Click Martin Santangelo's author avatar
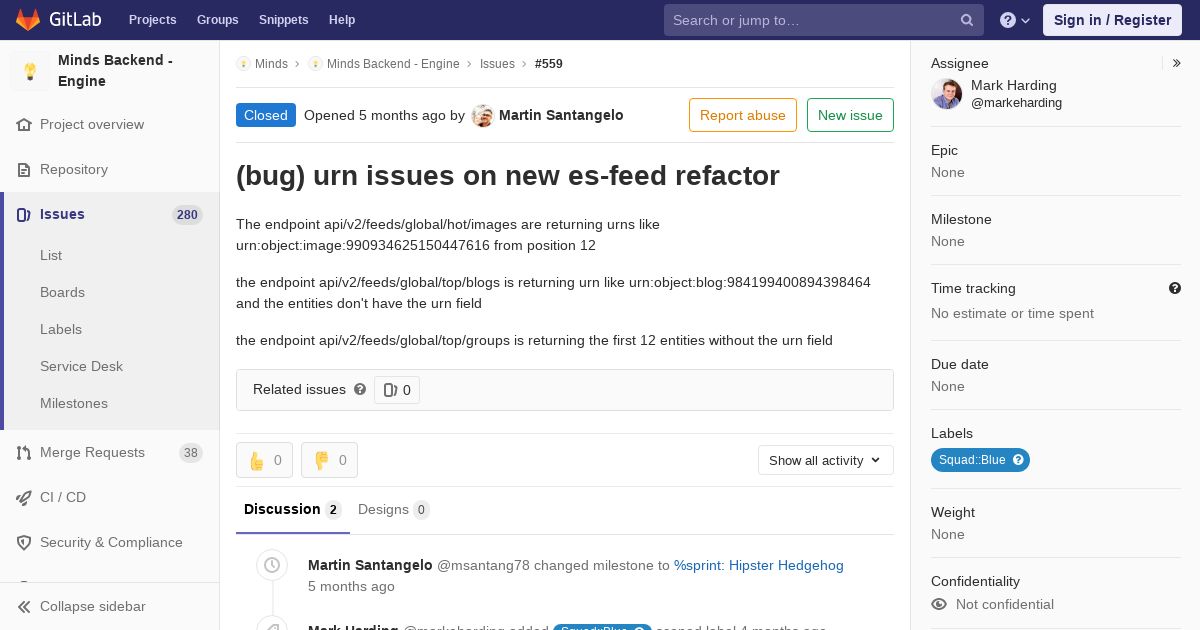 [x=482, y=116]
